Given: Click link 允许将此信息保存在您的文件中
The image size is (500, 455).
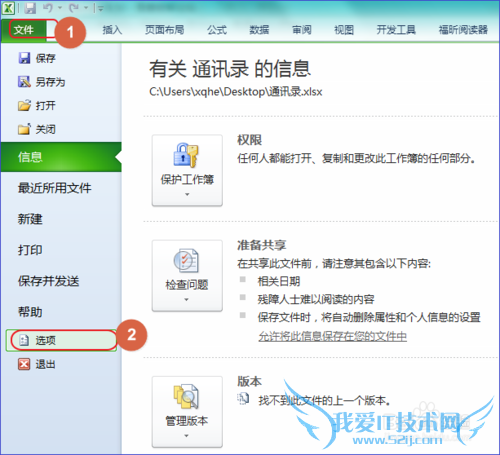Looking at the screenshot, I should point(332,336).
